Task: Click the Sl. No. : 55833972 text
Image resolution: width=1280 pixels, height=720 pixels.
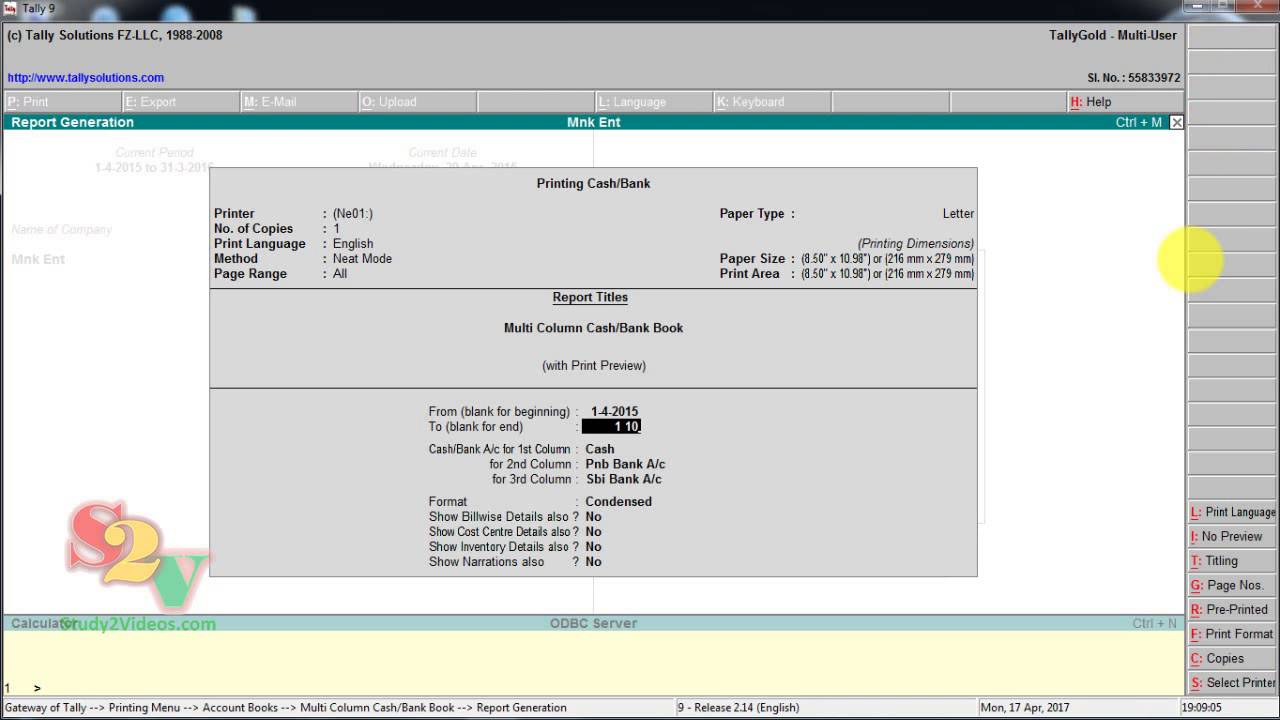Action: tap(1133, 77)
